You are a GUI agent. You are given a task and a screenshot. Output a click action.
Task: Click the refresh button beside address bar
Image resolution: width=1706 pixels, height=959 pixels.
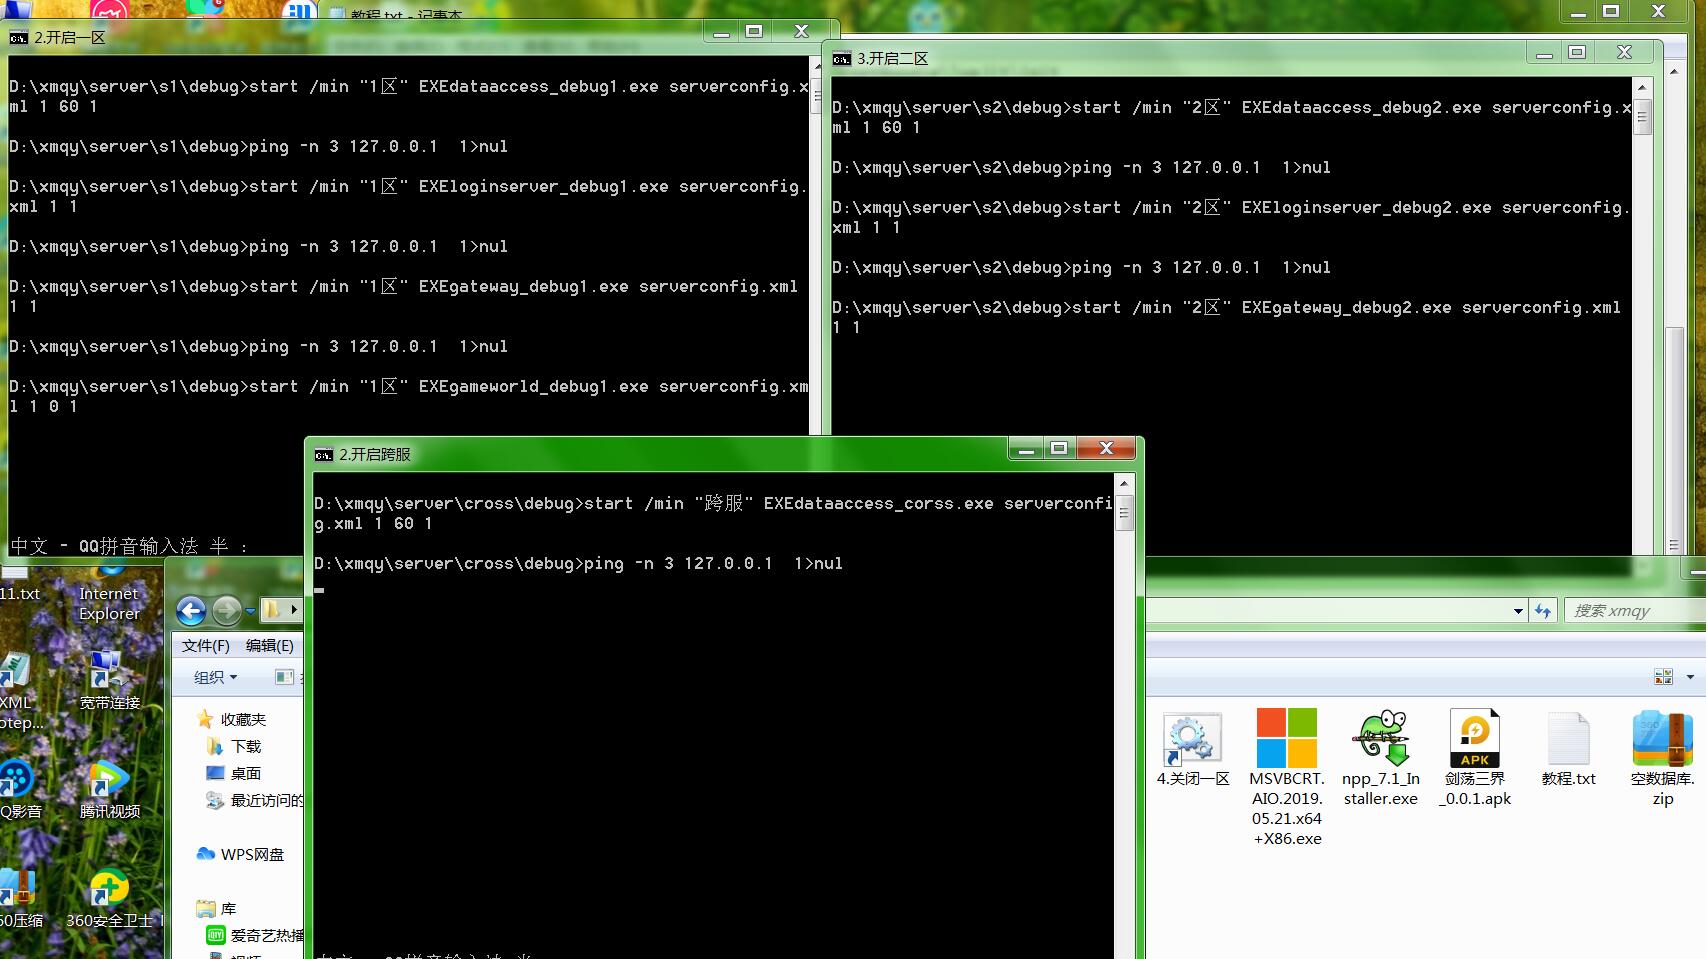[x=1543, y=611]
